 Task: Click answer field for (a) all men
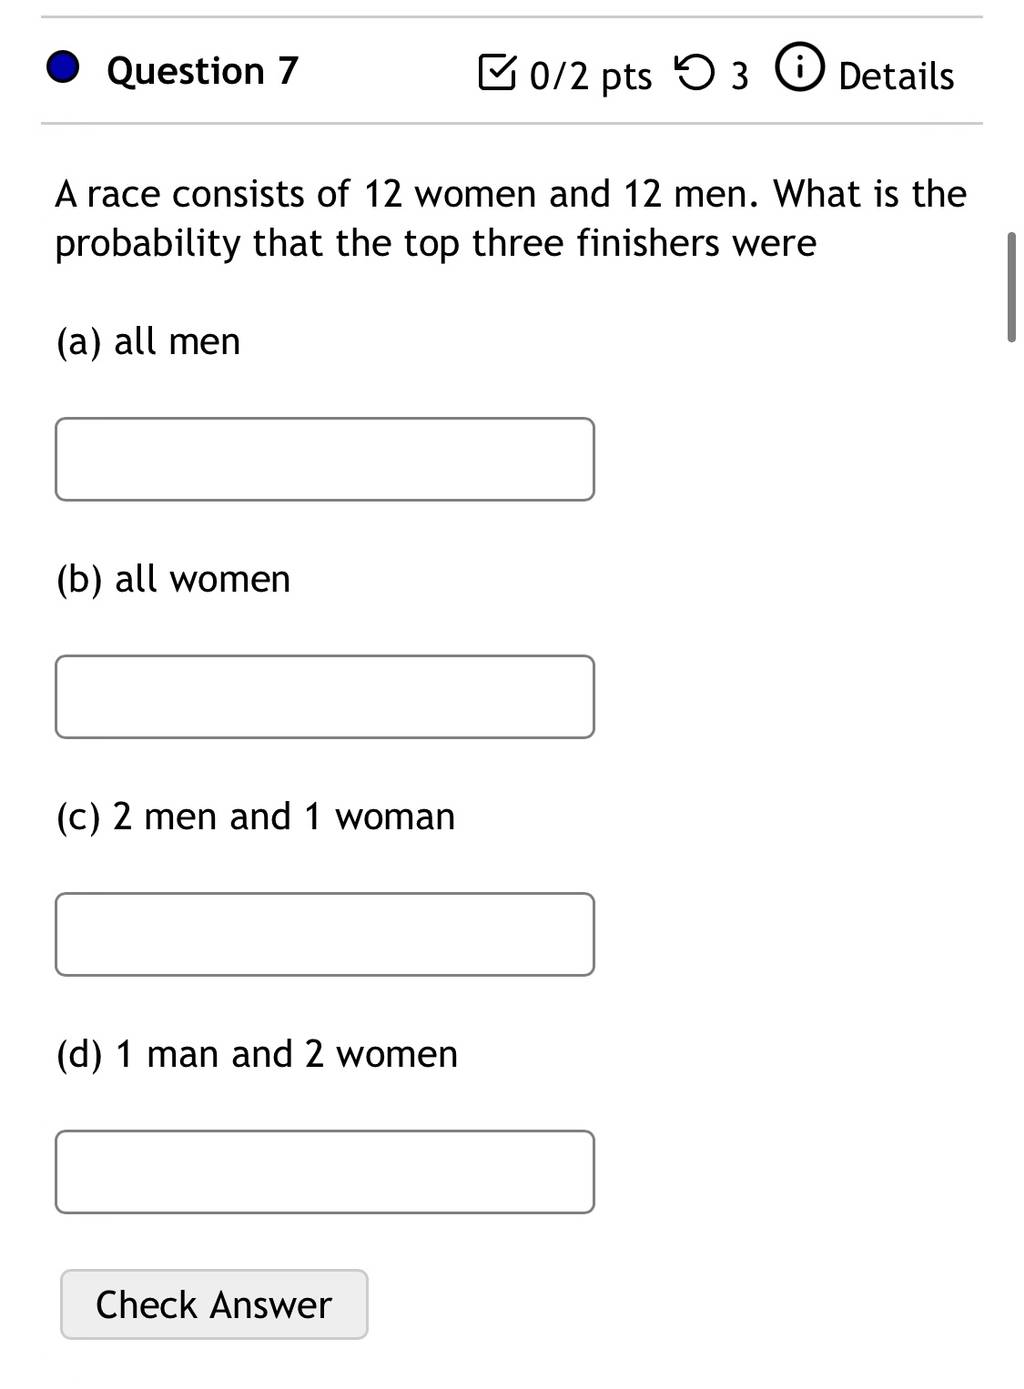click(x=325, y=459)
